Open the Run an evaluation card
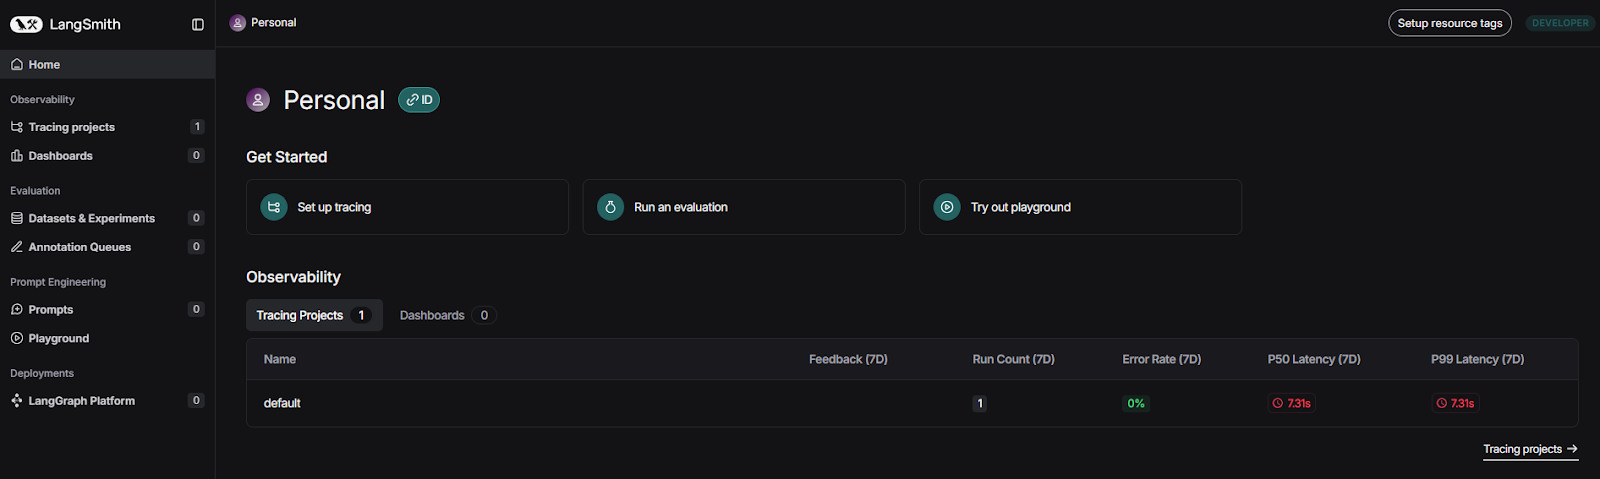The width and height of the screenshot is (1600, 479). pos(744,207)
